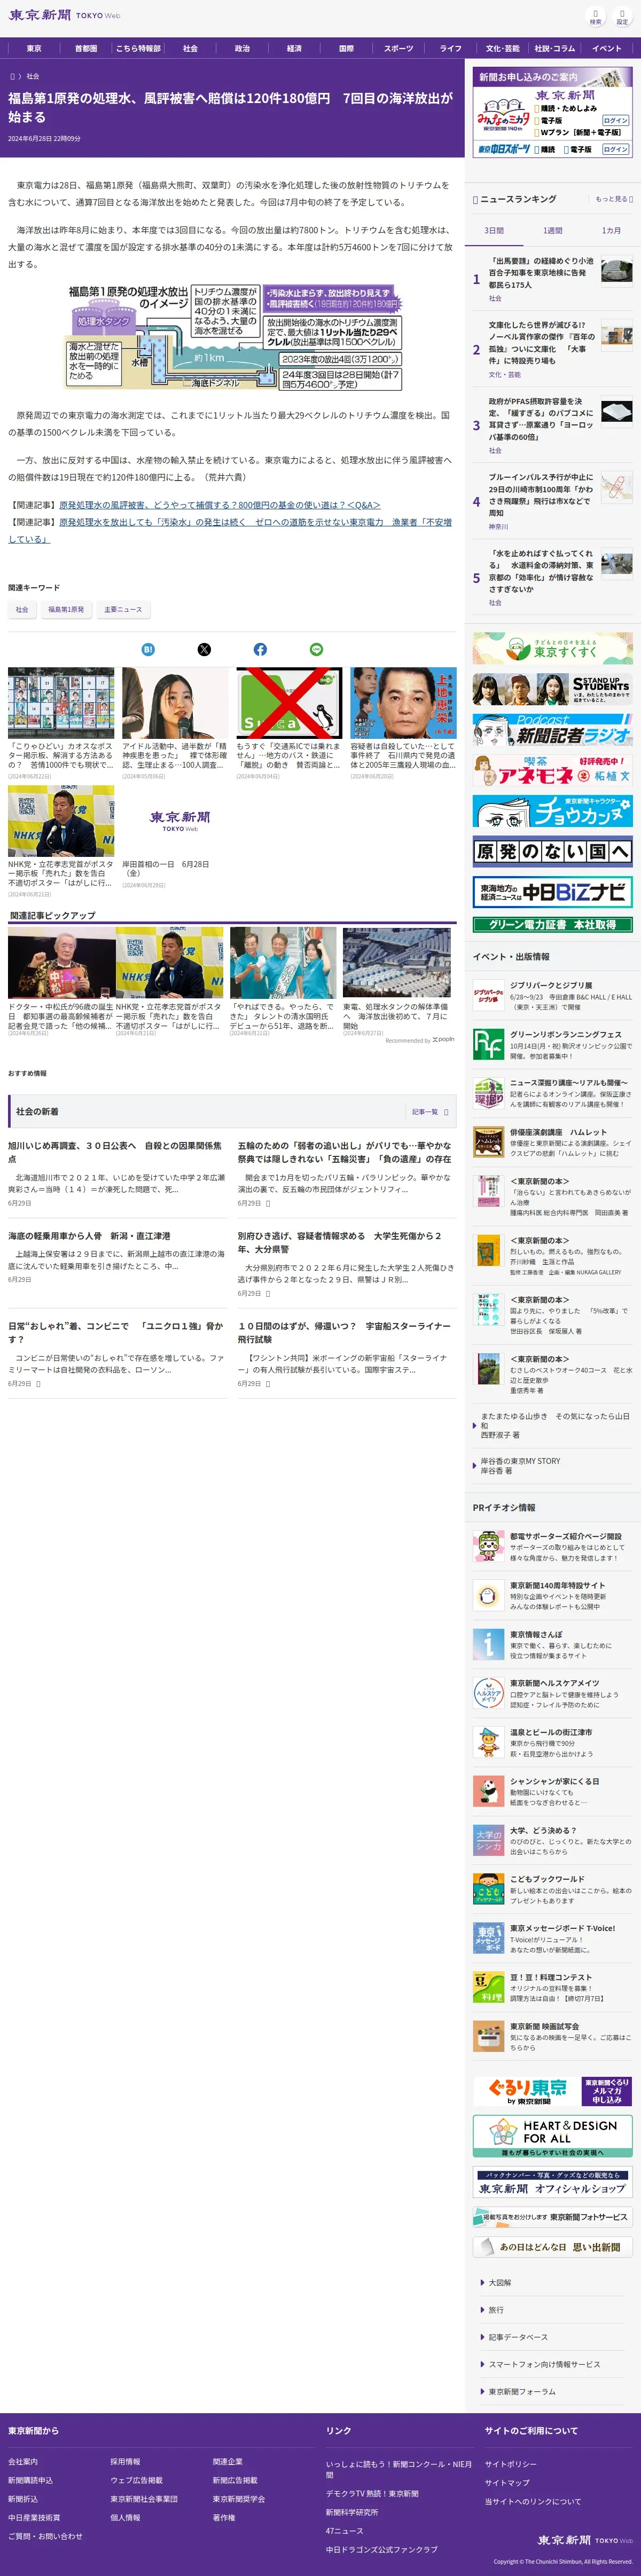Click 東京情報さんぽ info icon
The image size is (641, 2576).
(488, 1644)
